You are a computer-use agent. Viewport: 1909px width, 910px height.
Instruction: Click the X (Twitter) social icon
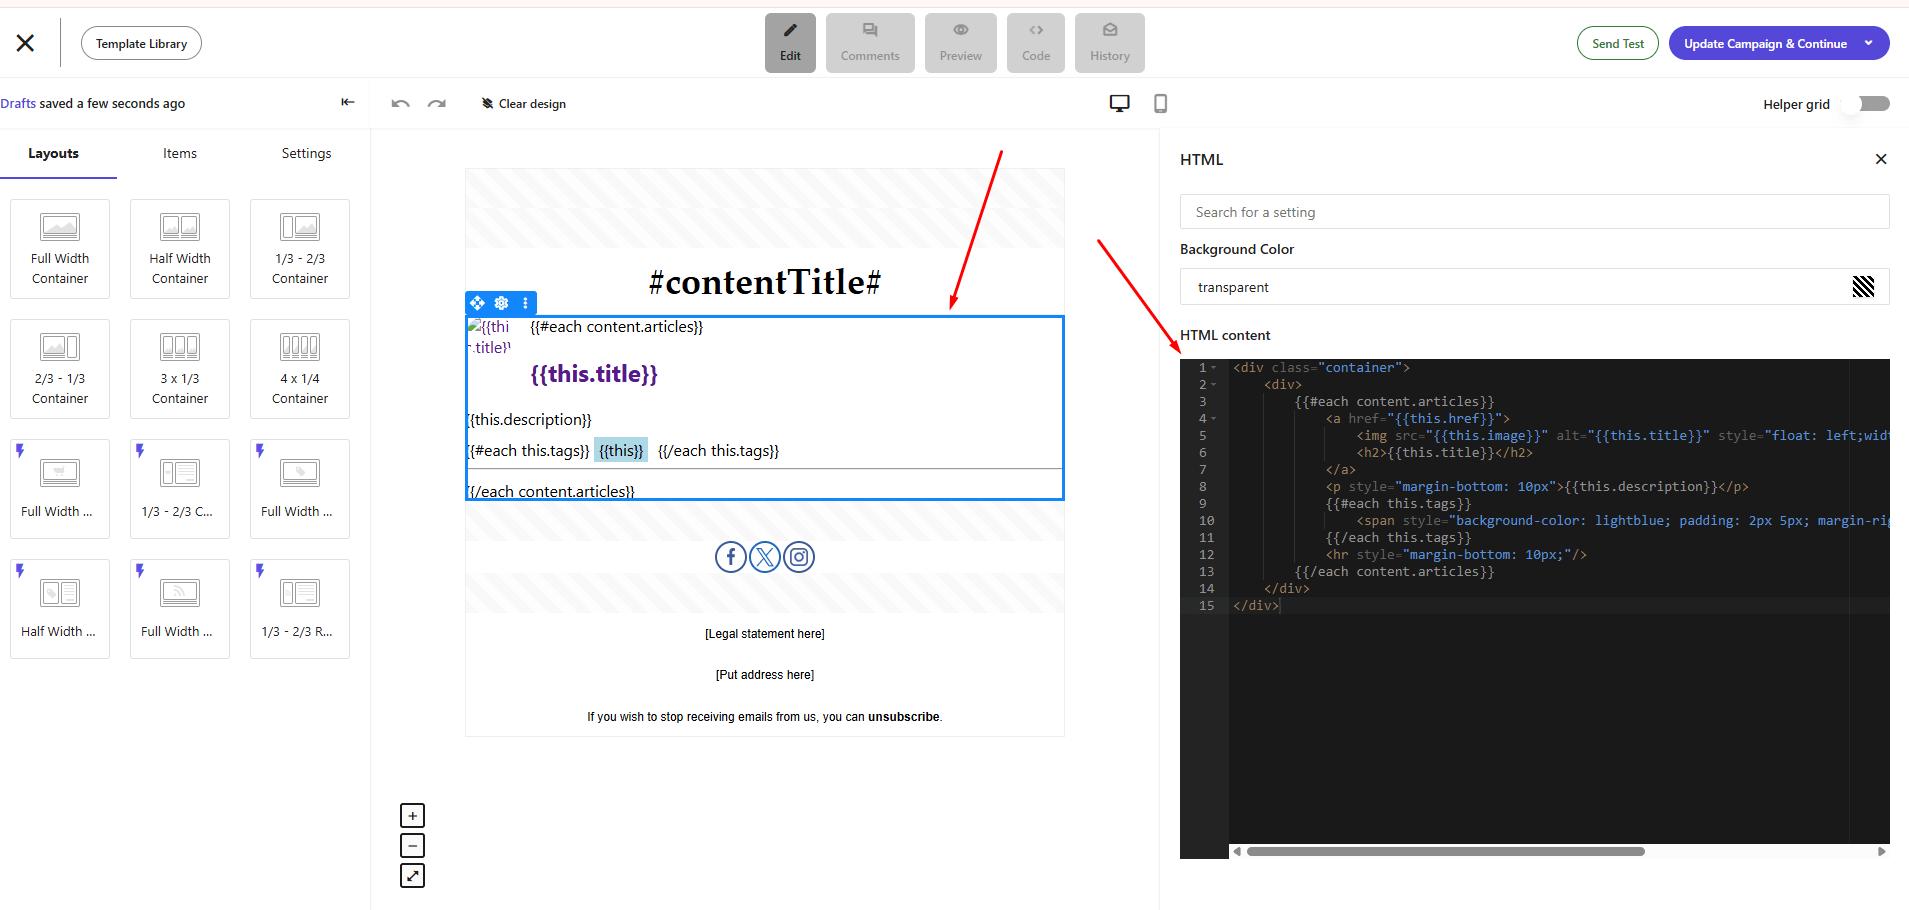click(x=765, y=557)
